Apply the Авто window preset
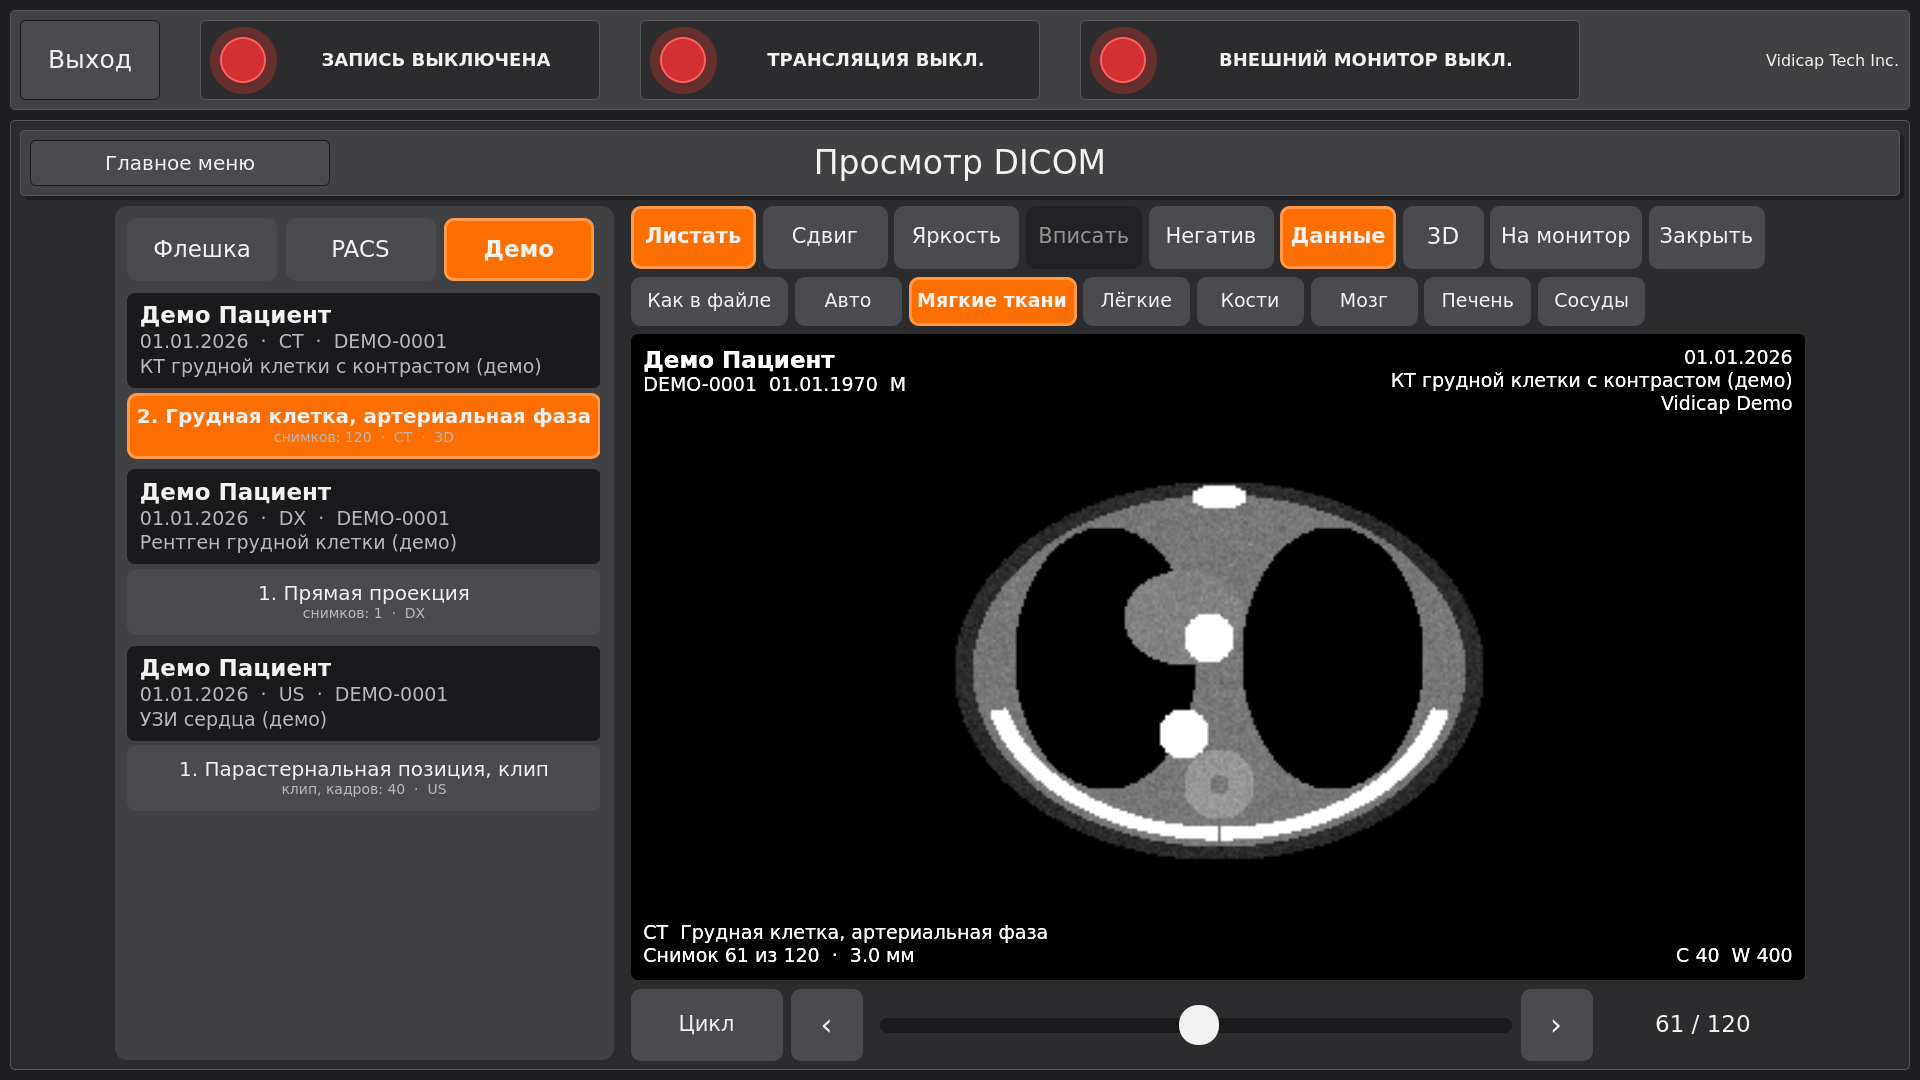Screen dimensions: 1920x1080 click(848, 301)
